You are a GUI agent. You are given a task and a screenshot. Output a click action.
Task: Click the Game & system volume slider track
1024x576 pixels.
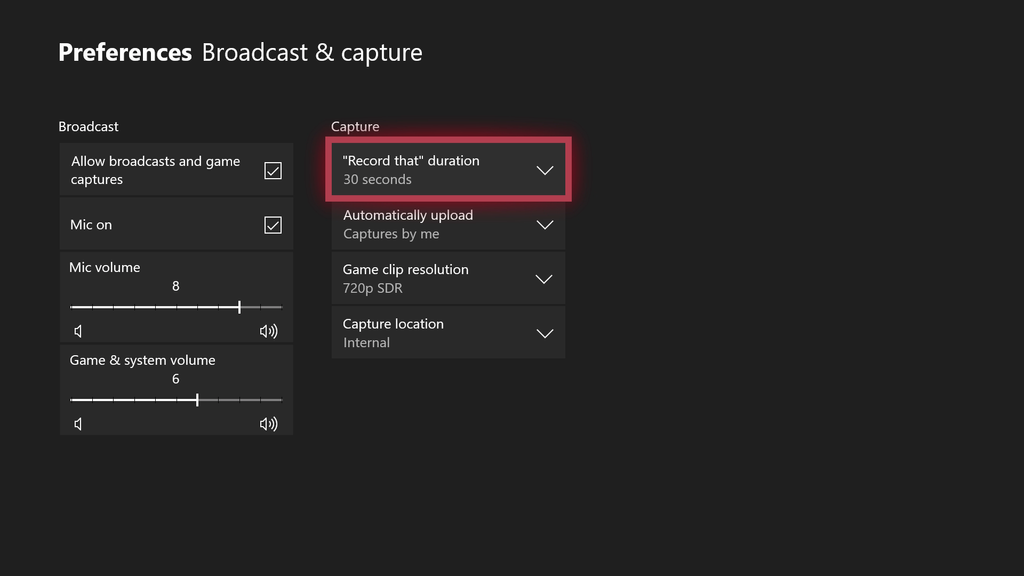175,399
